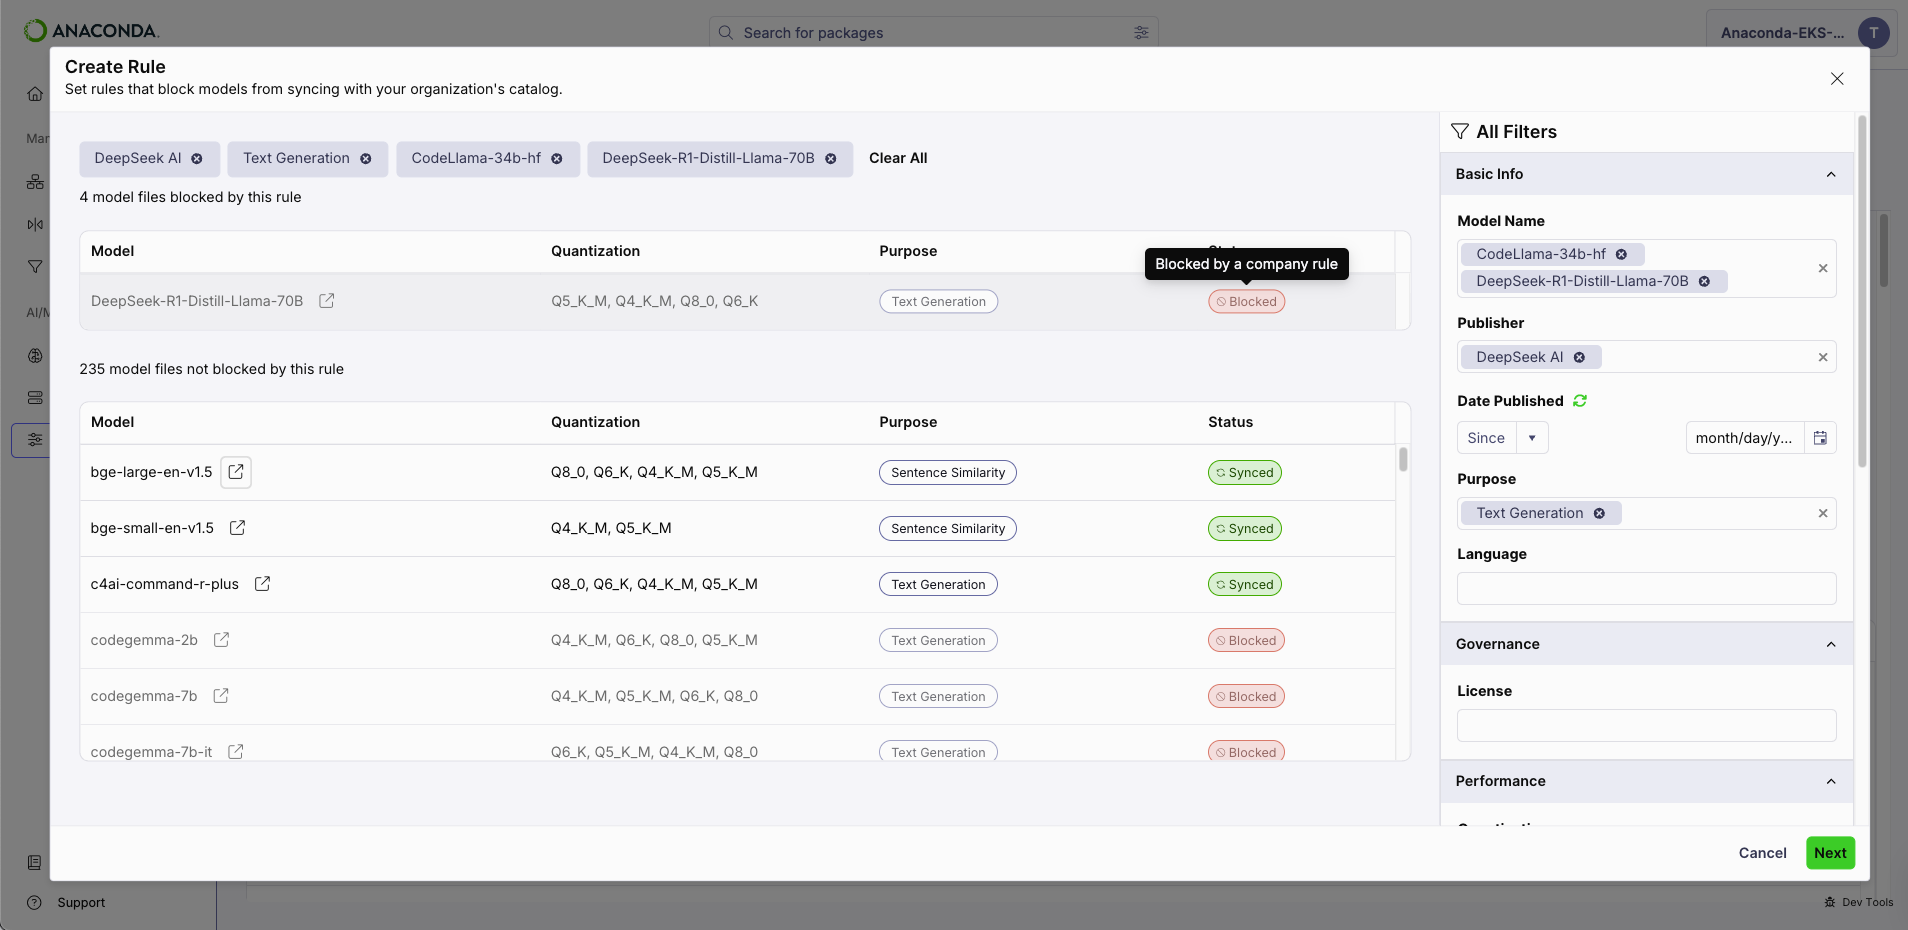Remove DeepSeek AI tag in Publisher field
Image resolution: width=1908 pixels, height=930 pixels.
pyautogui.click(x=1579, y=357)
